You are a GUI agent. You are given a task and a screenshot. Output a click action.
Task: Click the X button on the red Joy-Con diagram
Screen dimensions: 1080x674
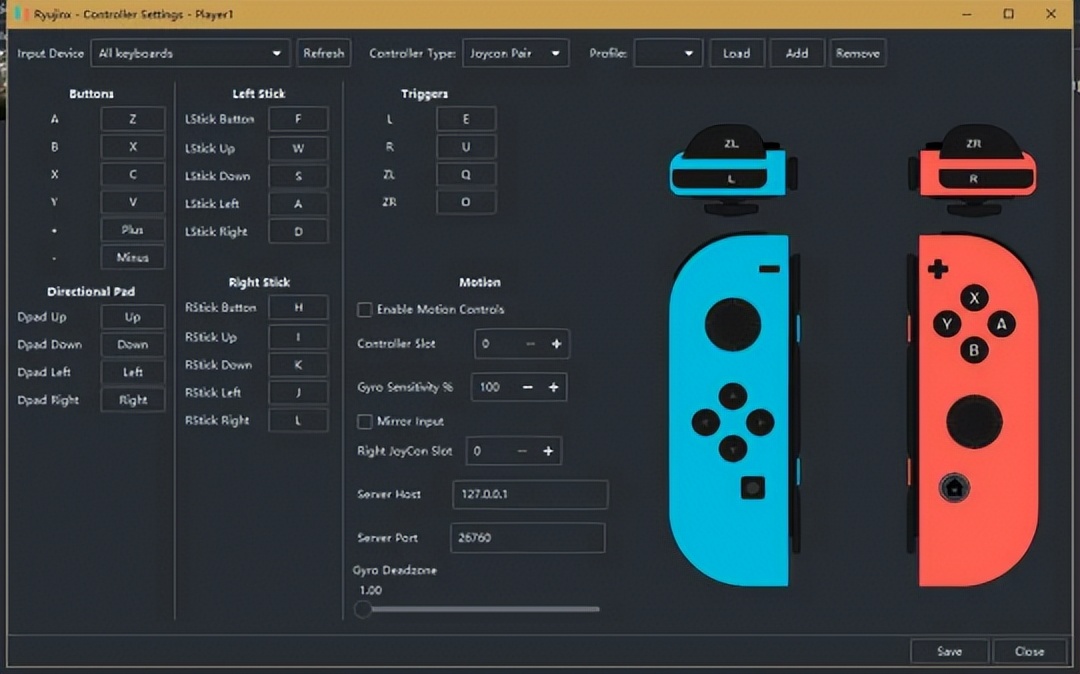click(976, 298)
